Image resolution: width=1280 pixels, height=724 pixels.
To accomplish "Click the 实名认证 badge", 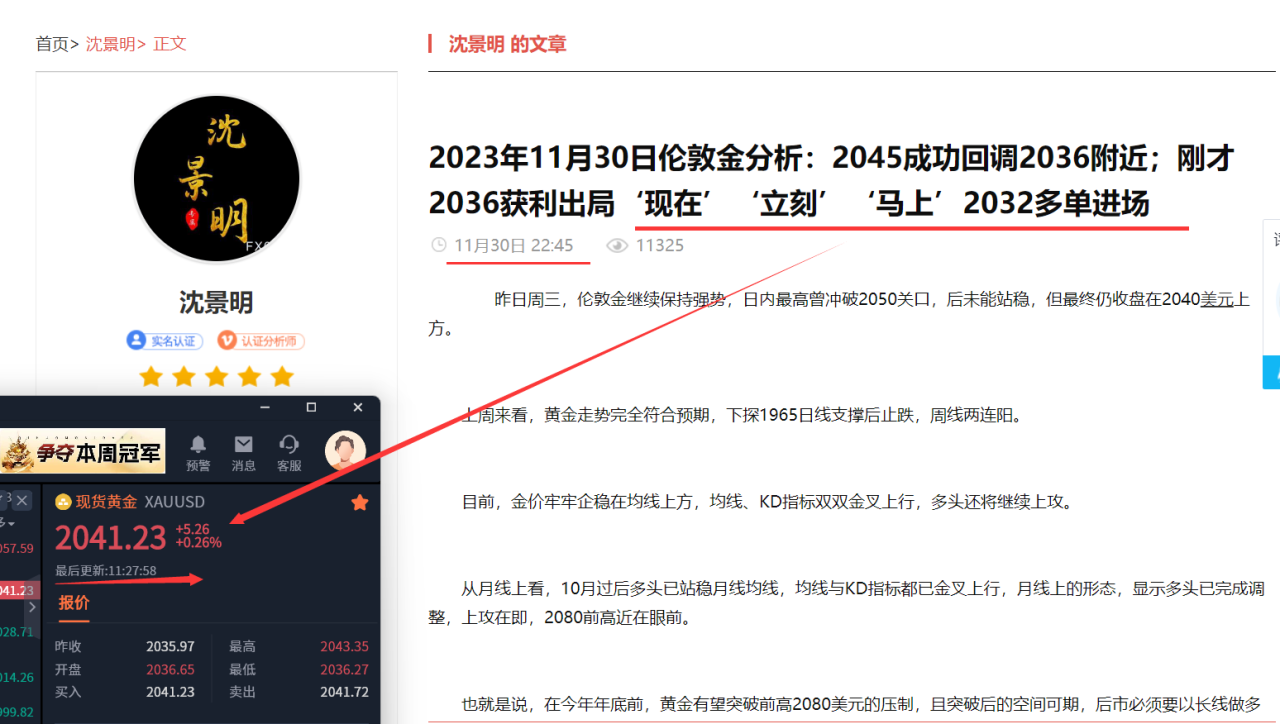I will pos(165,341).
